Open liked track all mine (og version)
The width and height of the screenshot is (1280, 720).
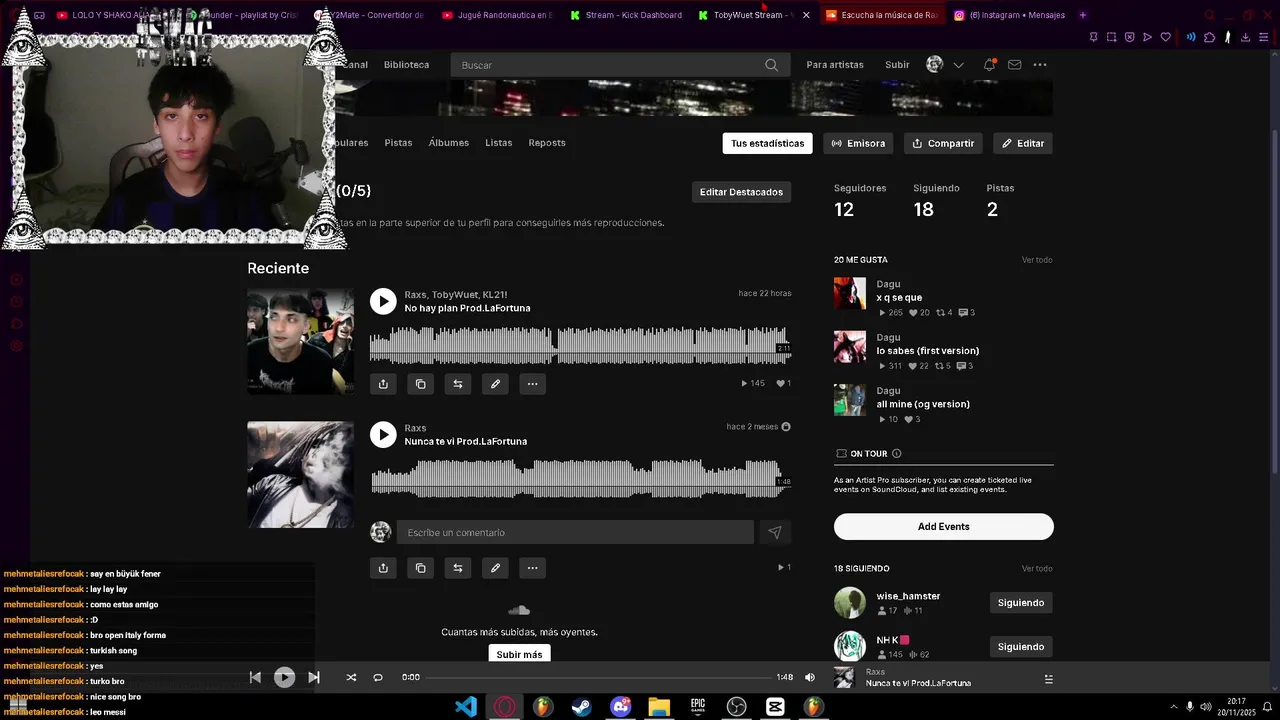click(923, 404)
